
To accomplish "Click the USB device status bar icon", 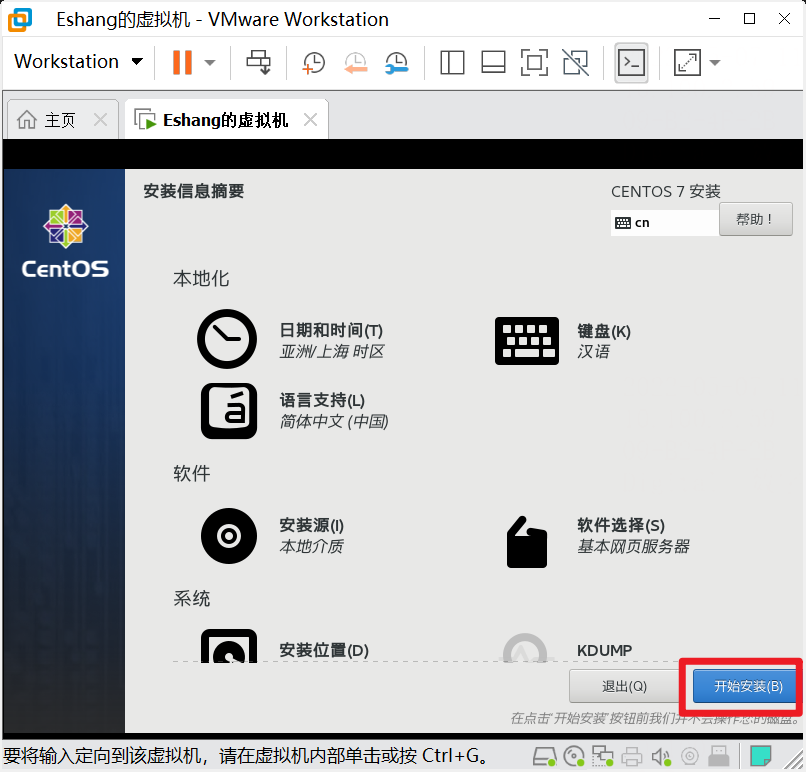I will click(x=719, y=756).
